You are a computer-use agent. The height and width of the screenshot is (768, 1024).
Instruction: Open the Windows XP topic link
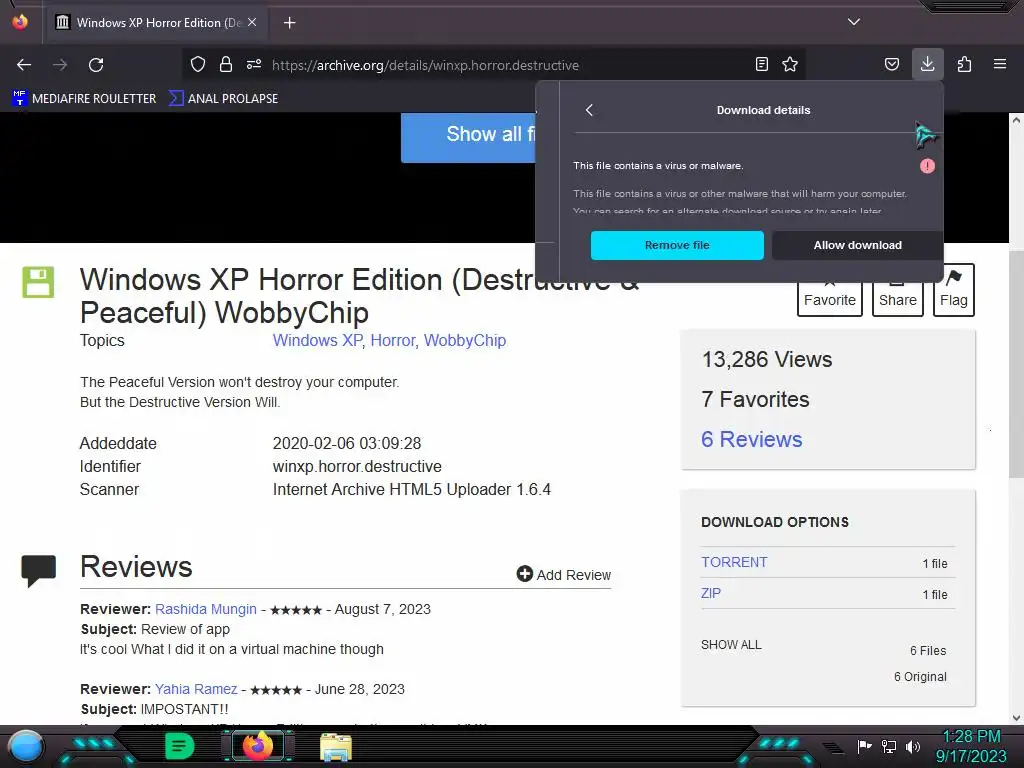(317, 340)
